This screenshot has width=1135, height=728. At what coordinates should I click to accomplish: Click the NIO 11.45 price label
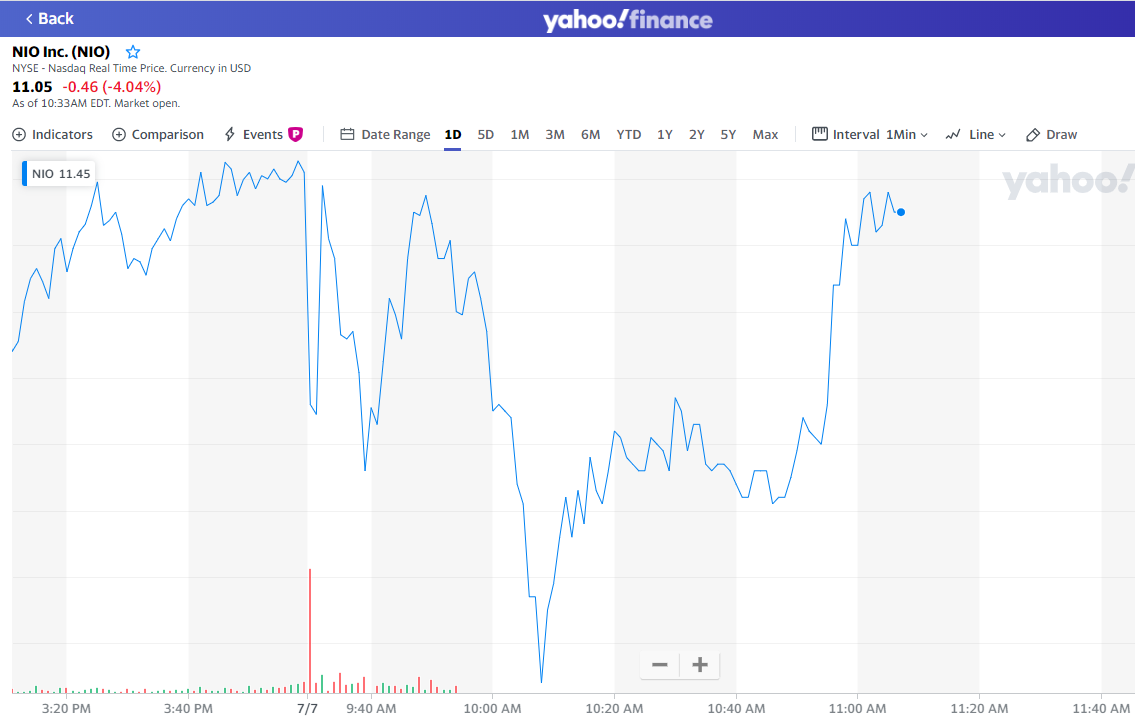tap(60, 173)
